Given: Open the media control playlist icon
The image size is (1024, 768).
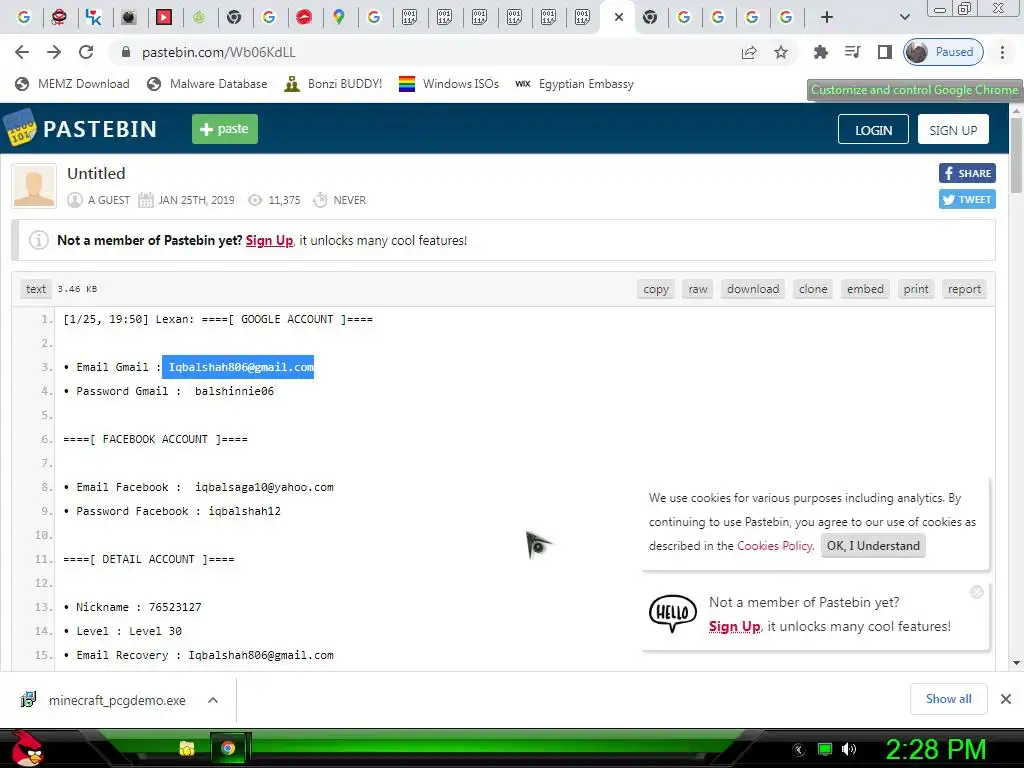Looking at the screenshot, I should (852, 52).
